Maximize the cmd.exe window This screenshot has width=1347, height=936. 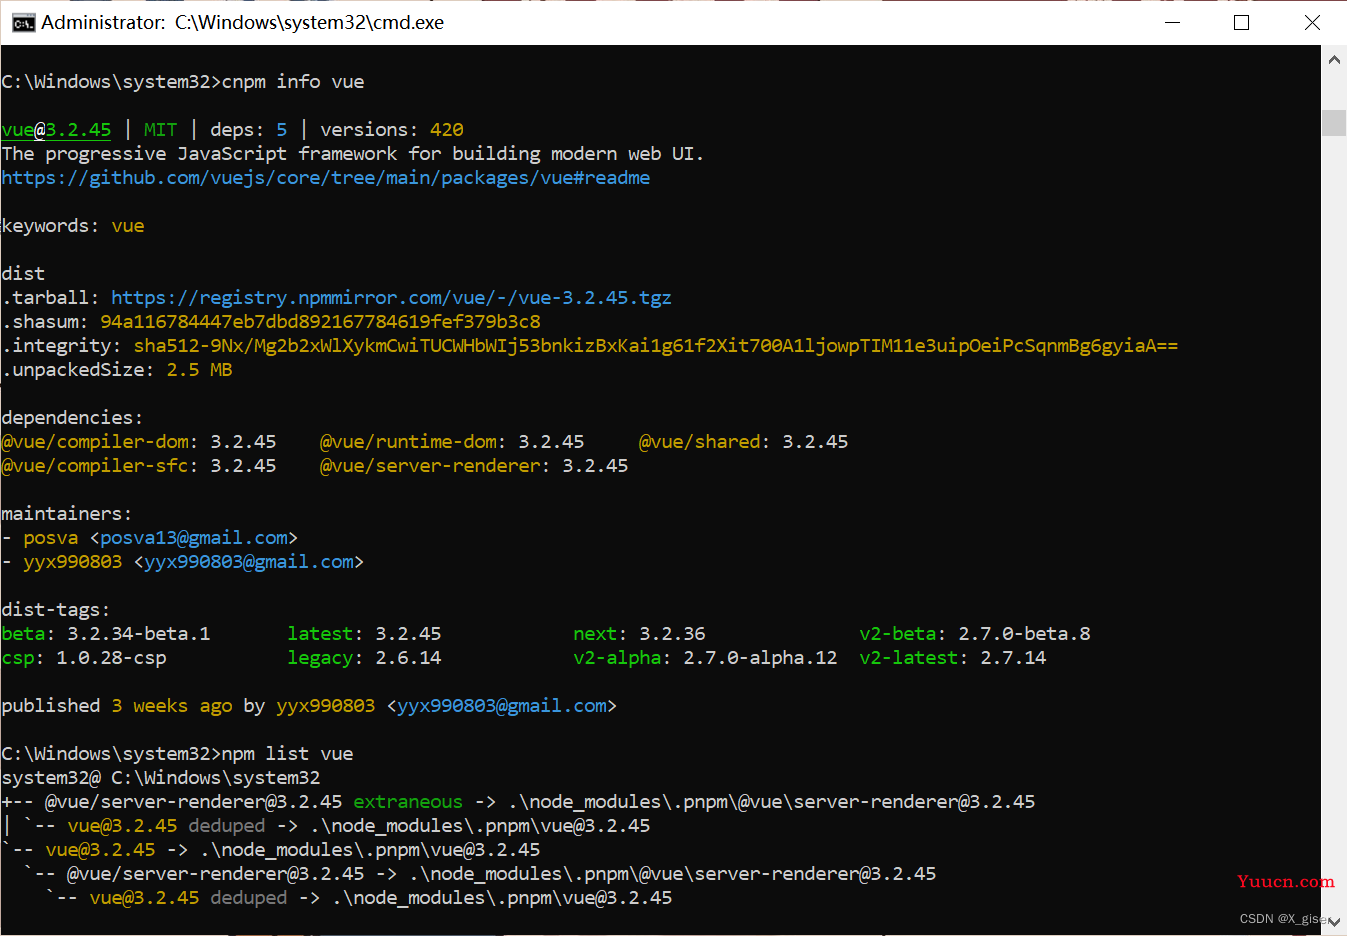1242,22
